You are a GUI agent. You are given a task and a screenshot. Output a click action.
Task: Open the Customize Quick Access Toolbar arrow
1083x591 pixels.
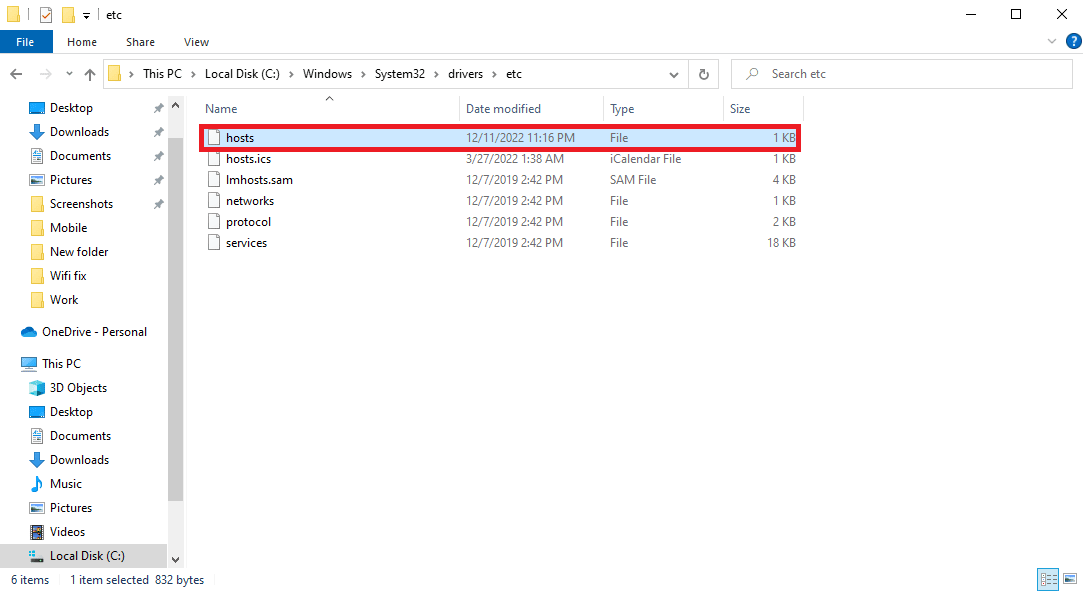click(86, 15)
